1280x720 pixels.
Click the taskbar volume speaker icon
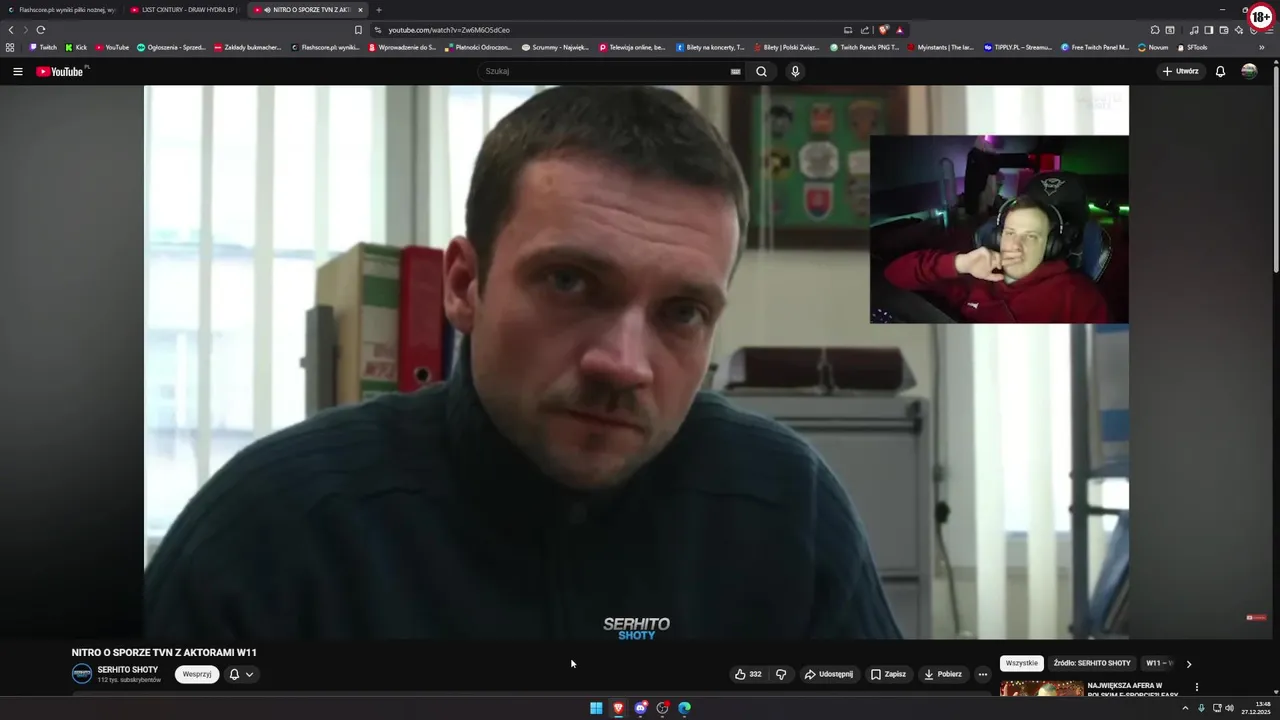point(1229,708)
